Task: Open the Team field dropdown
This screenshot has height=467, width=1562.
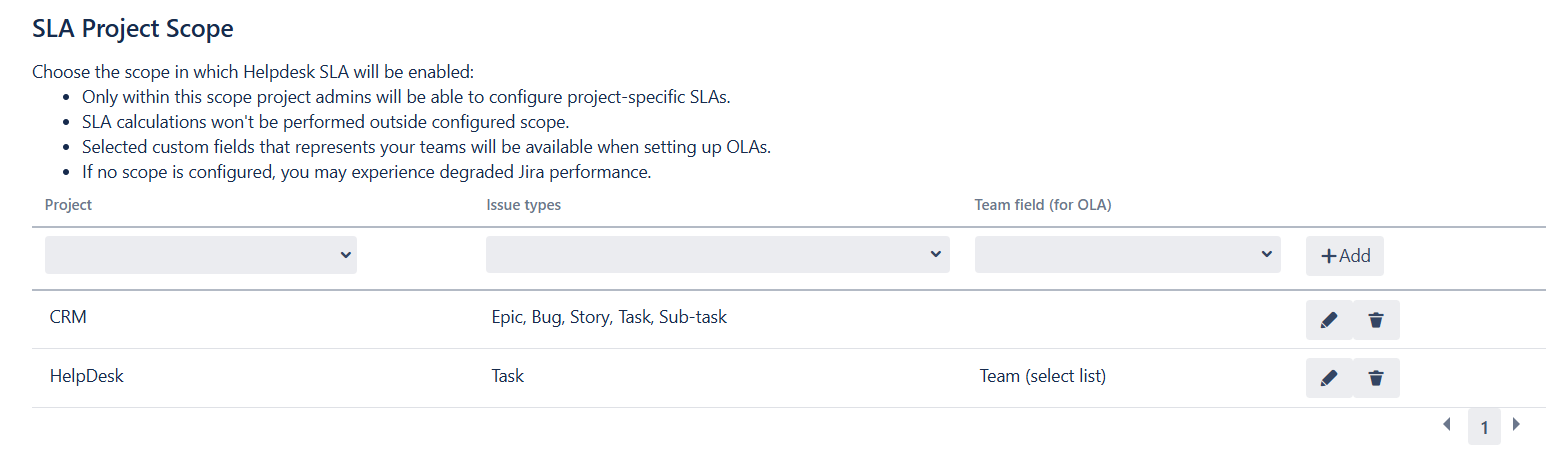Action: pos(1127,255)
